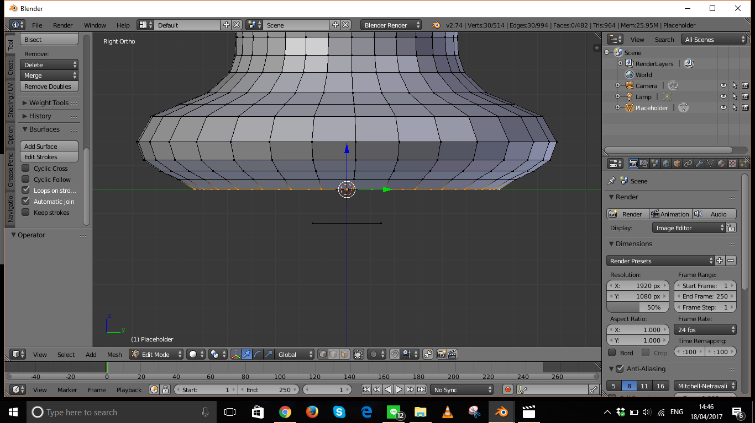Hide the Camera object via eye icon
Viewport: 755px width, 423px height.
click(x=723, y=86)
